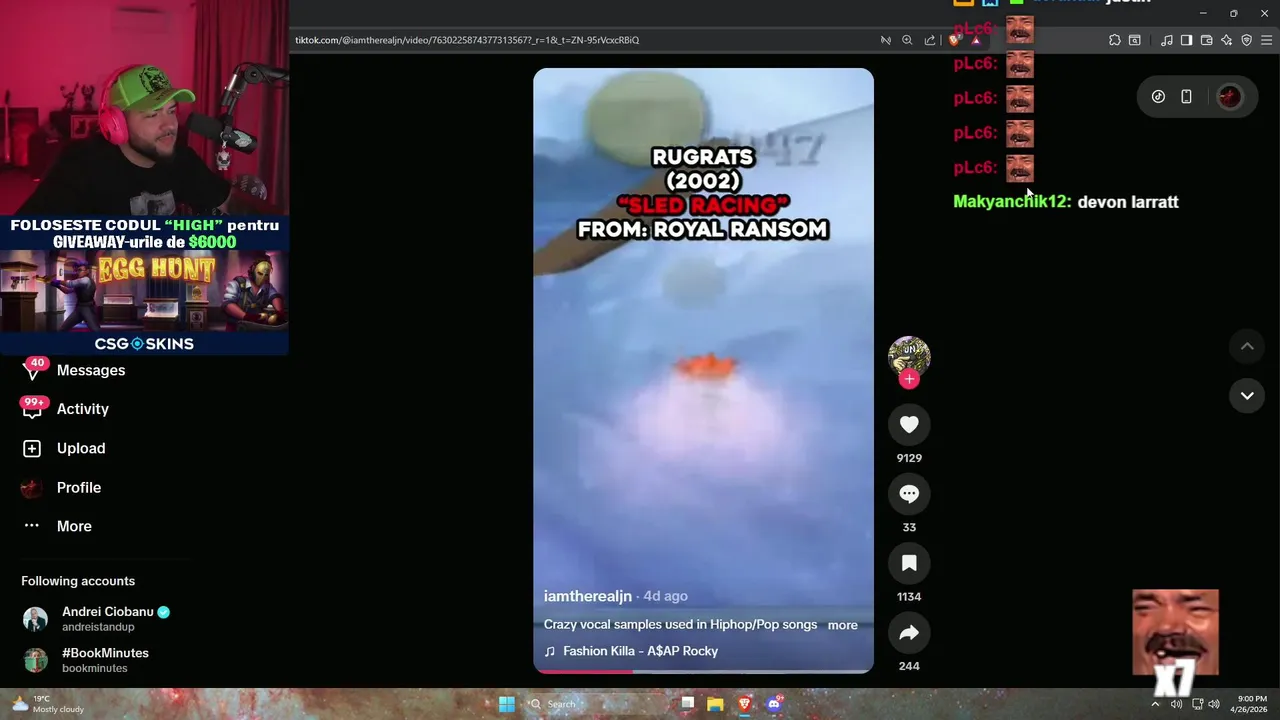Click the tab search icon in toolbar
This screenshot has width=1280, height=720.
[1135, 40]
